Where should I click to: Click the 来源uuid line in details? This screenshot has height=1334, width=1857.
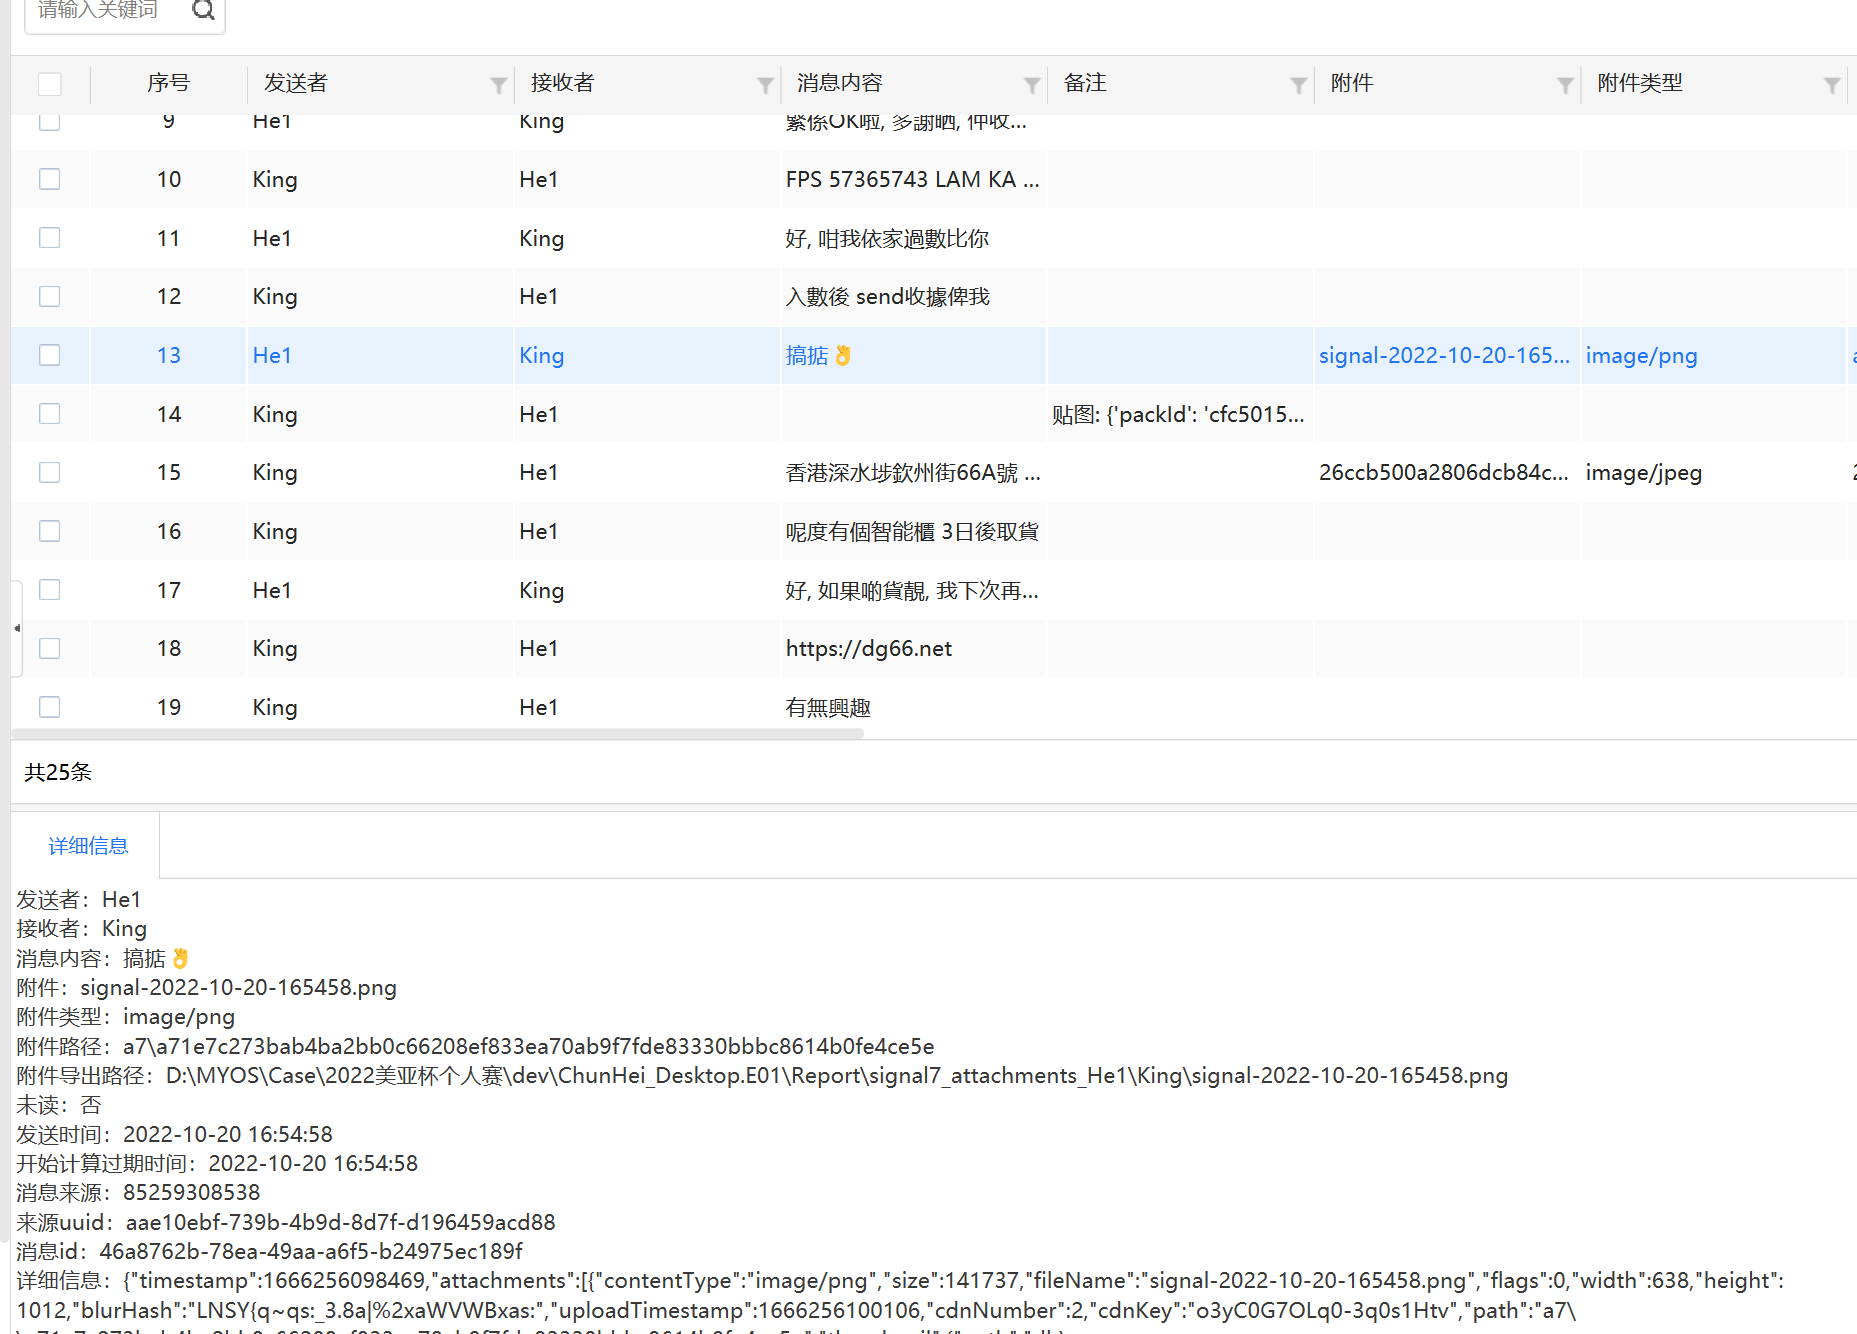coord(285,1223)
